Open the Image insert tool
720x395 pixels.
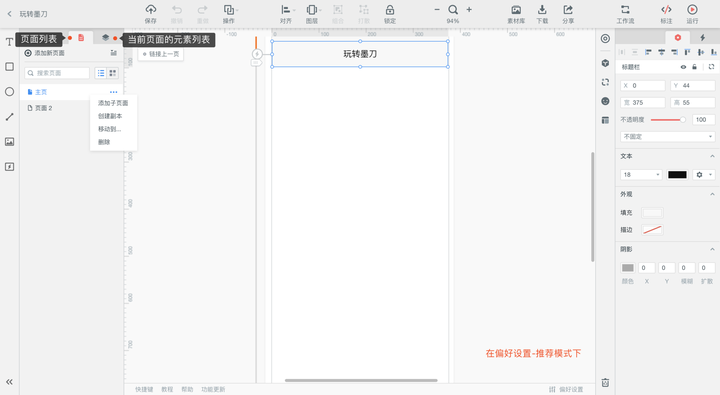click(9, 141)
